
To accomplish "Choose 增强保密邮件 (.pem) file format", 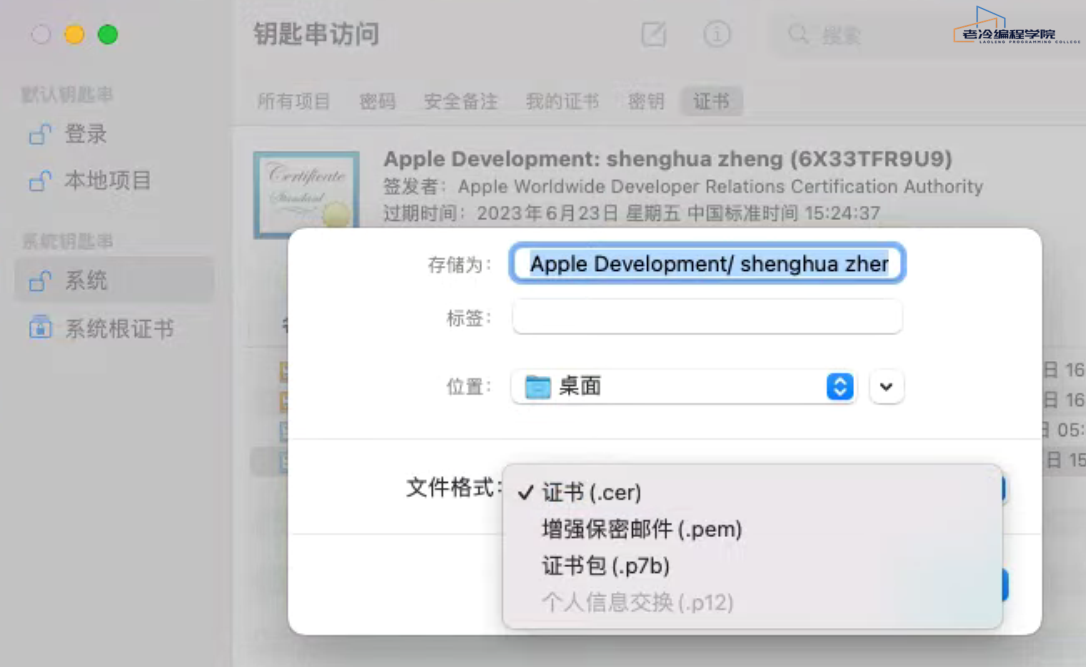I will 752,529.
